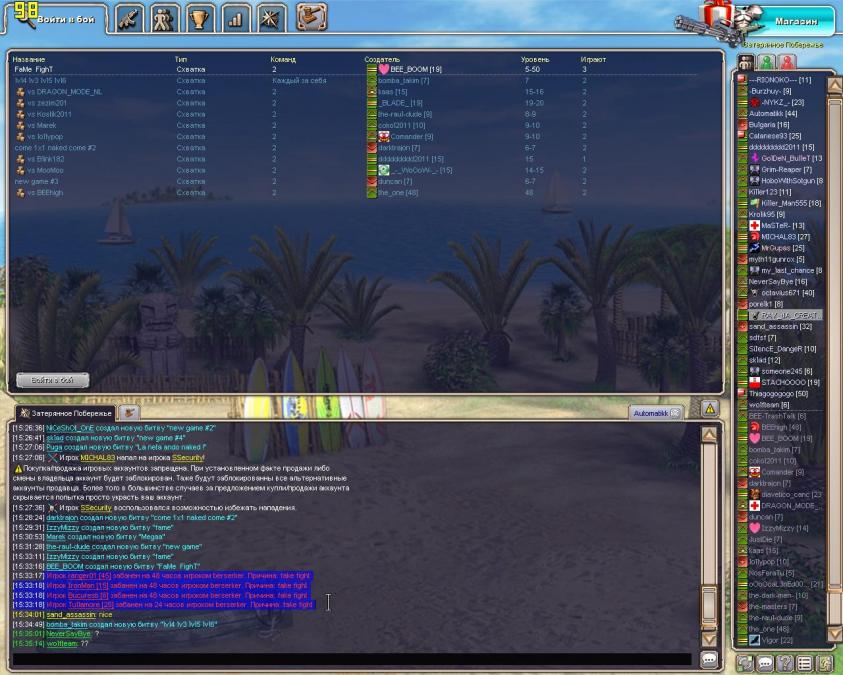Open the auction gavel icon
This screenshot has width=843, height=675.
pos(313,16)
